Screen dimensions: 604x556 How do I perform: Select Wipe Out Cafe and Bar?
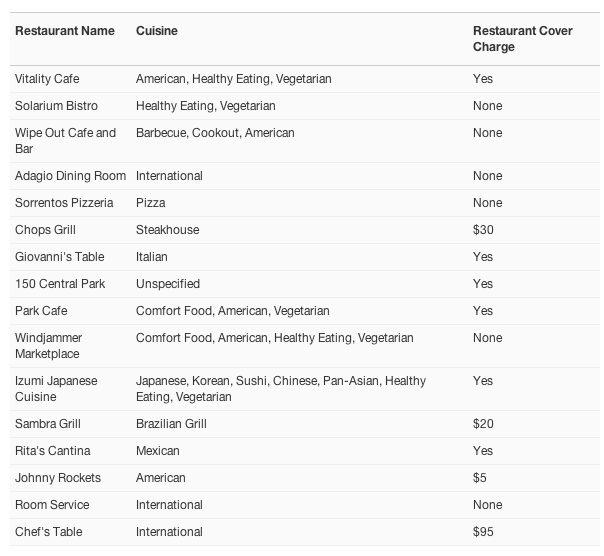click(x=65, y=141)
